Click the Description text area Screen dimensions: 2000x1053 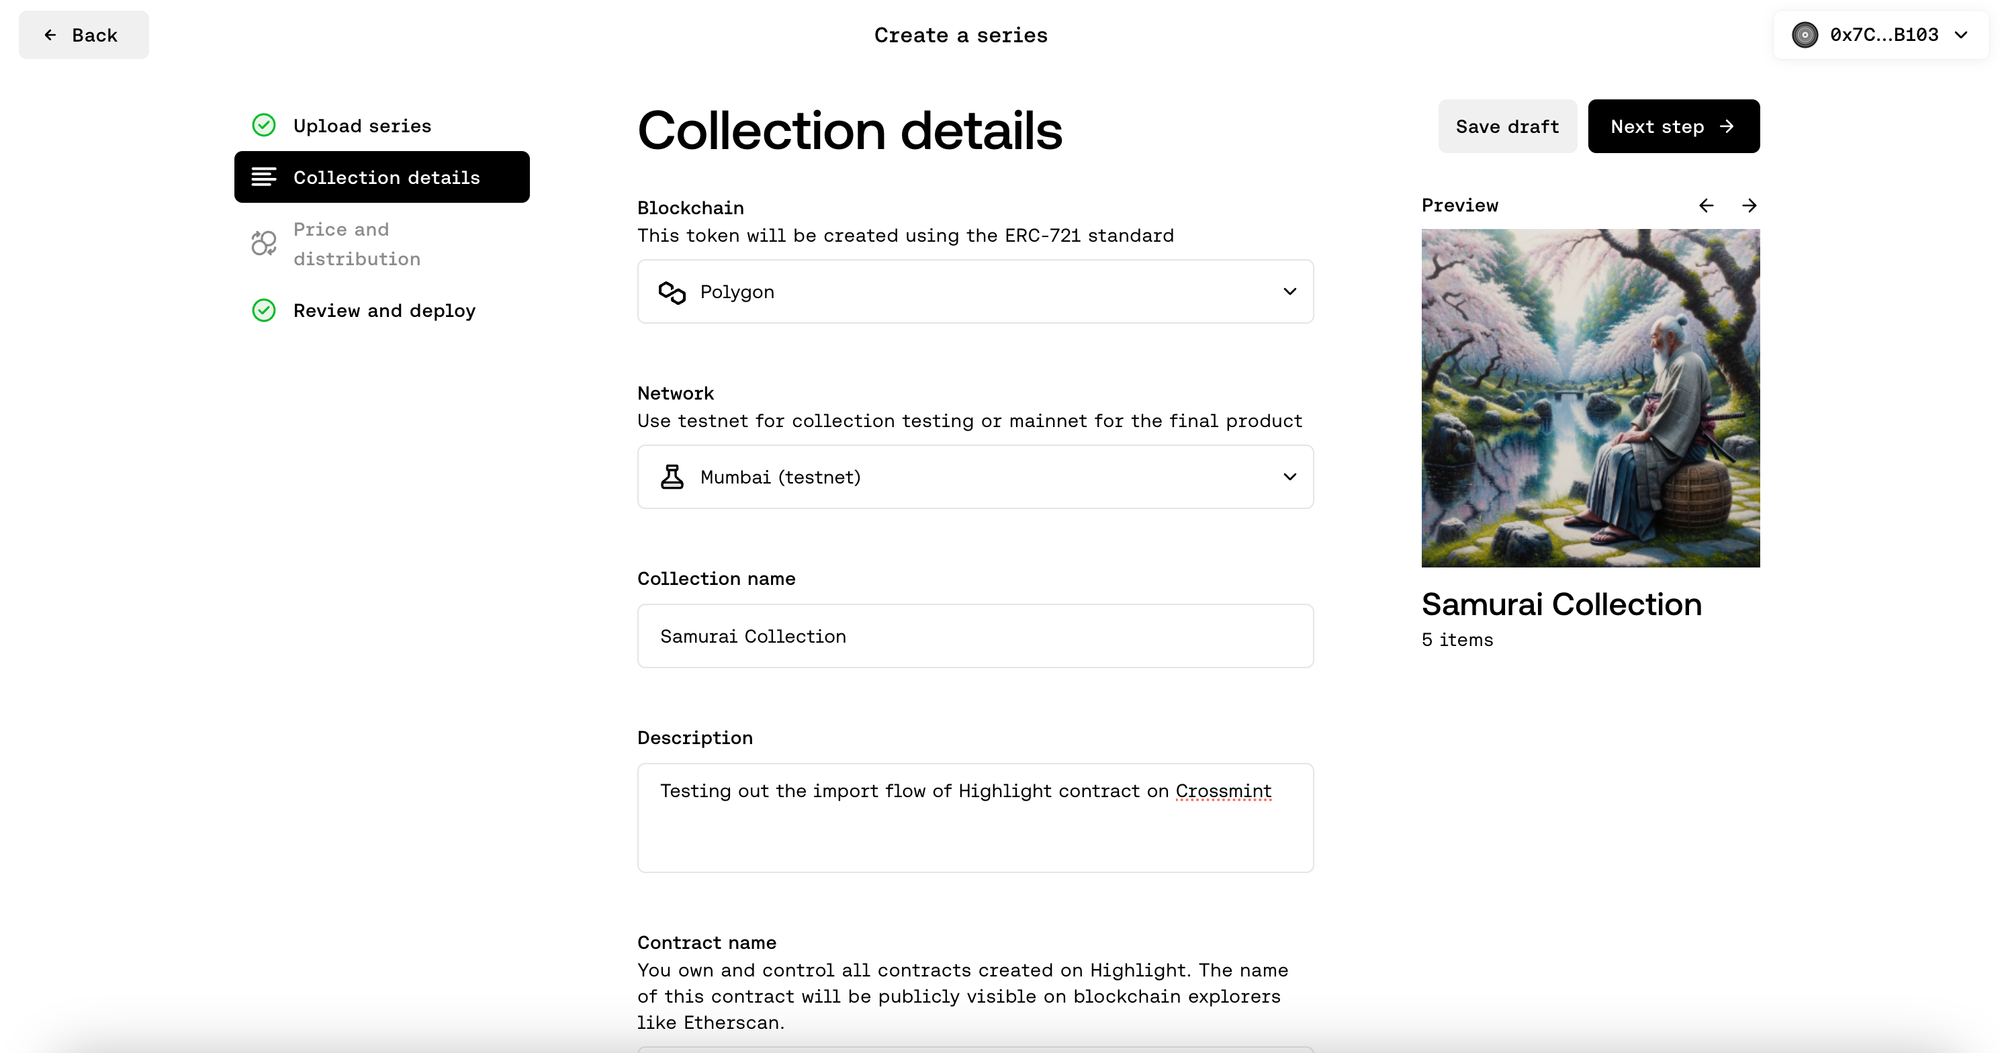coord(975,818)
